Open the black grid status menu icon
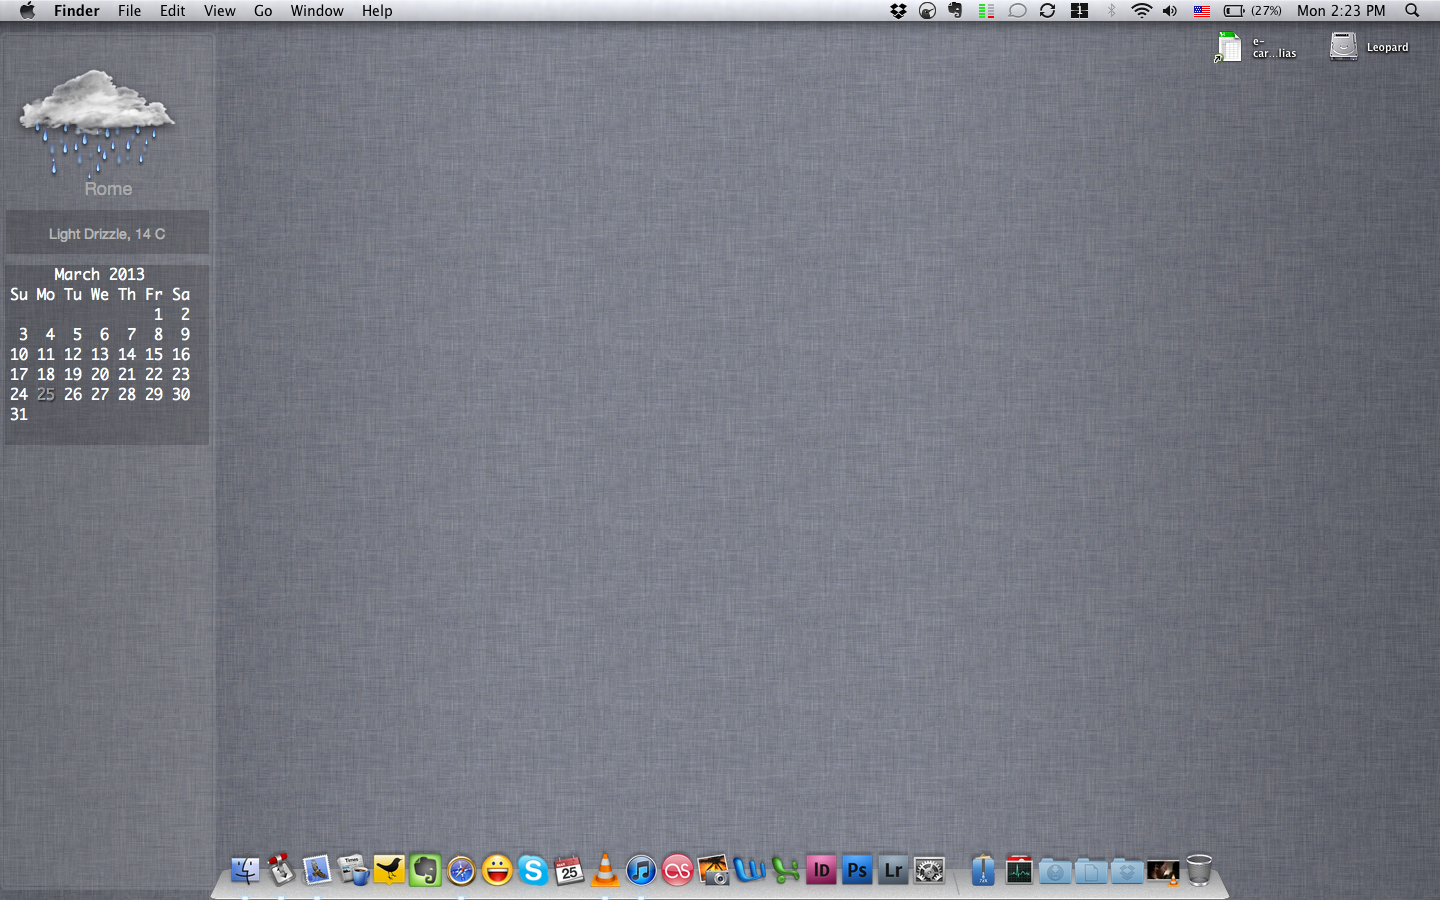 [x=1079, y=11]
